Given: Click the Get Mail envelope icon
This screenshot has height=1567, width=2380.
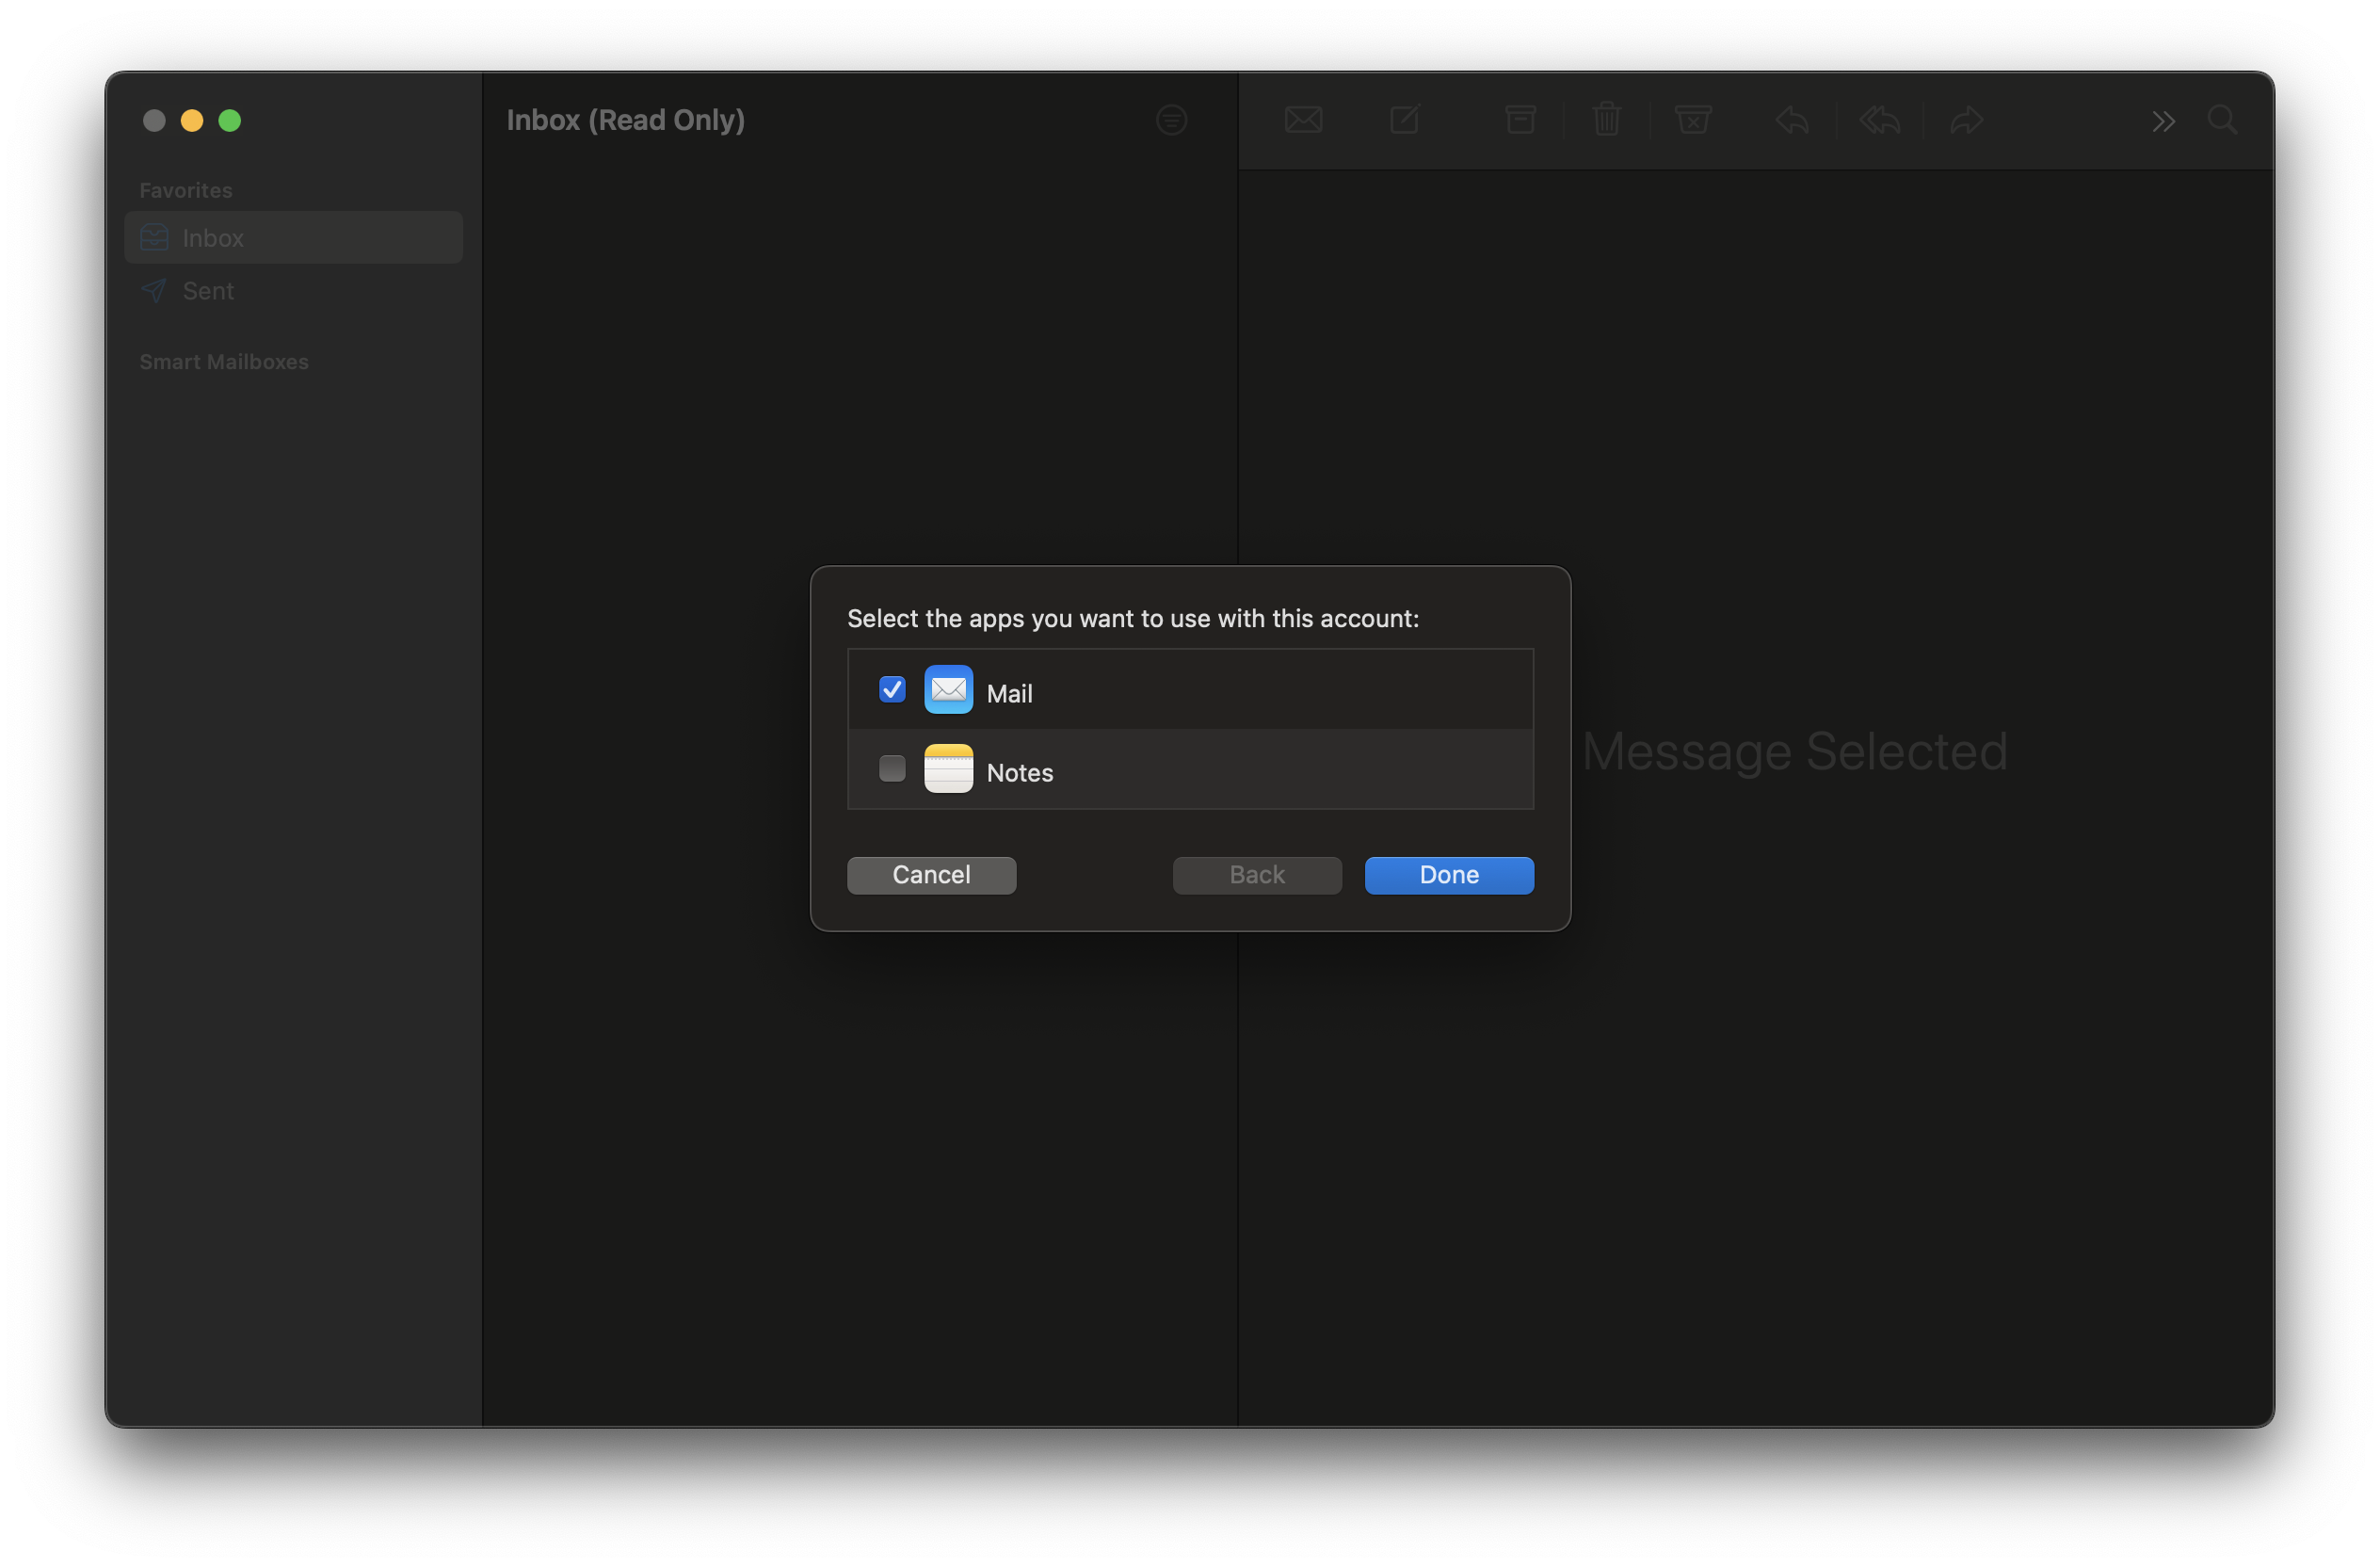Looking at the screenshot, I should 1303,120.
